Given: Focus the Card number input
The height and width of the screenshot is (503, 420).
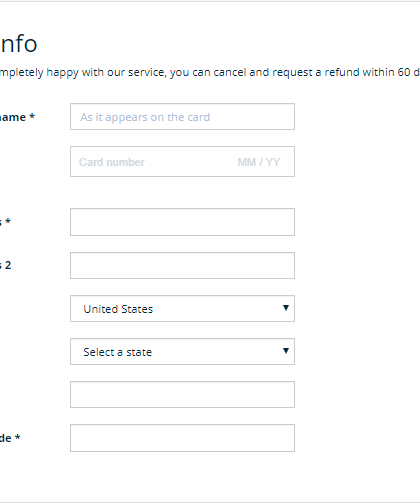Looking at the screenshot, I should pos(150,162).
